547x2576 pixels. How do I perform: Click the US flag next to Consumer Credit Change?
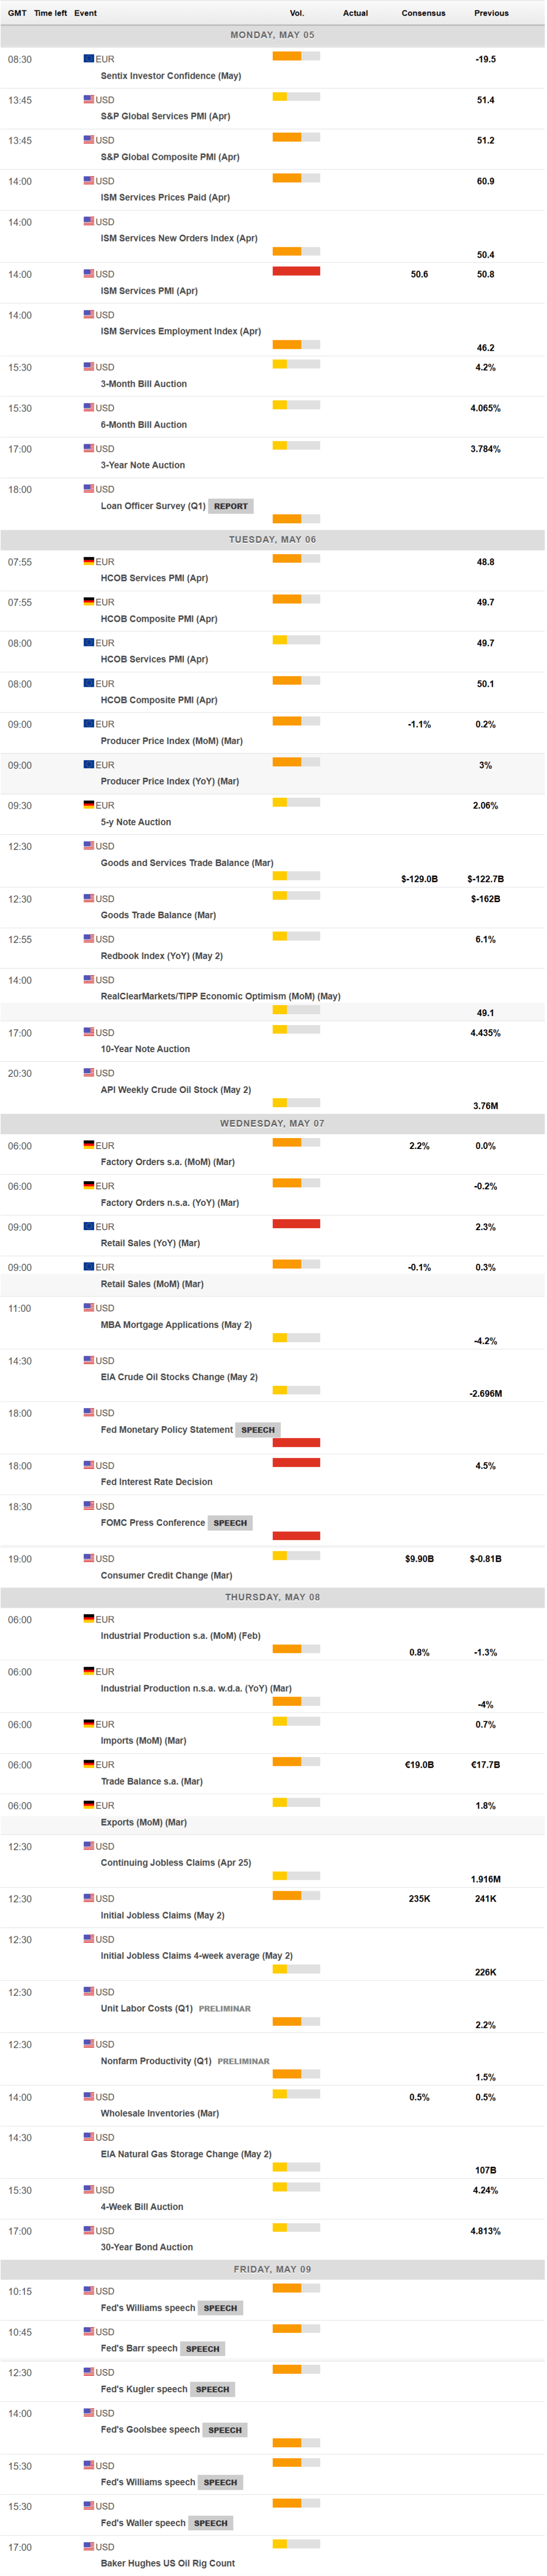coord(88,1558)
